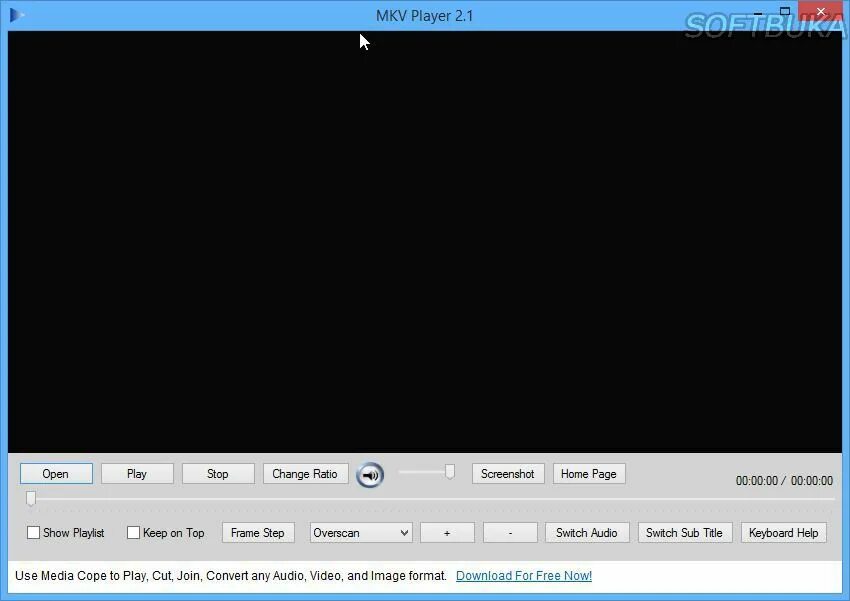850x601 pixels.
Task: Maximize the MKV Player window
Action: (784, 11)
